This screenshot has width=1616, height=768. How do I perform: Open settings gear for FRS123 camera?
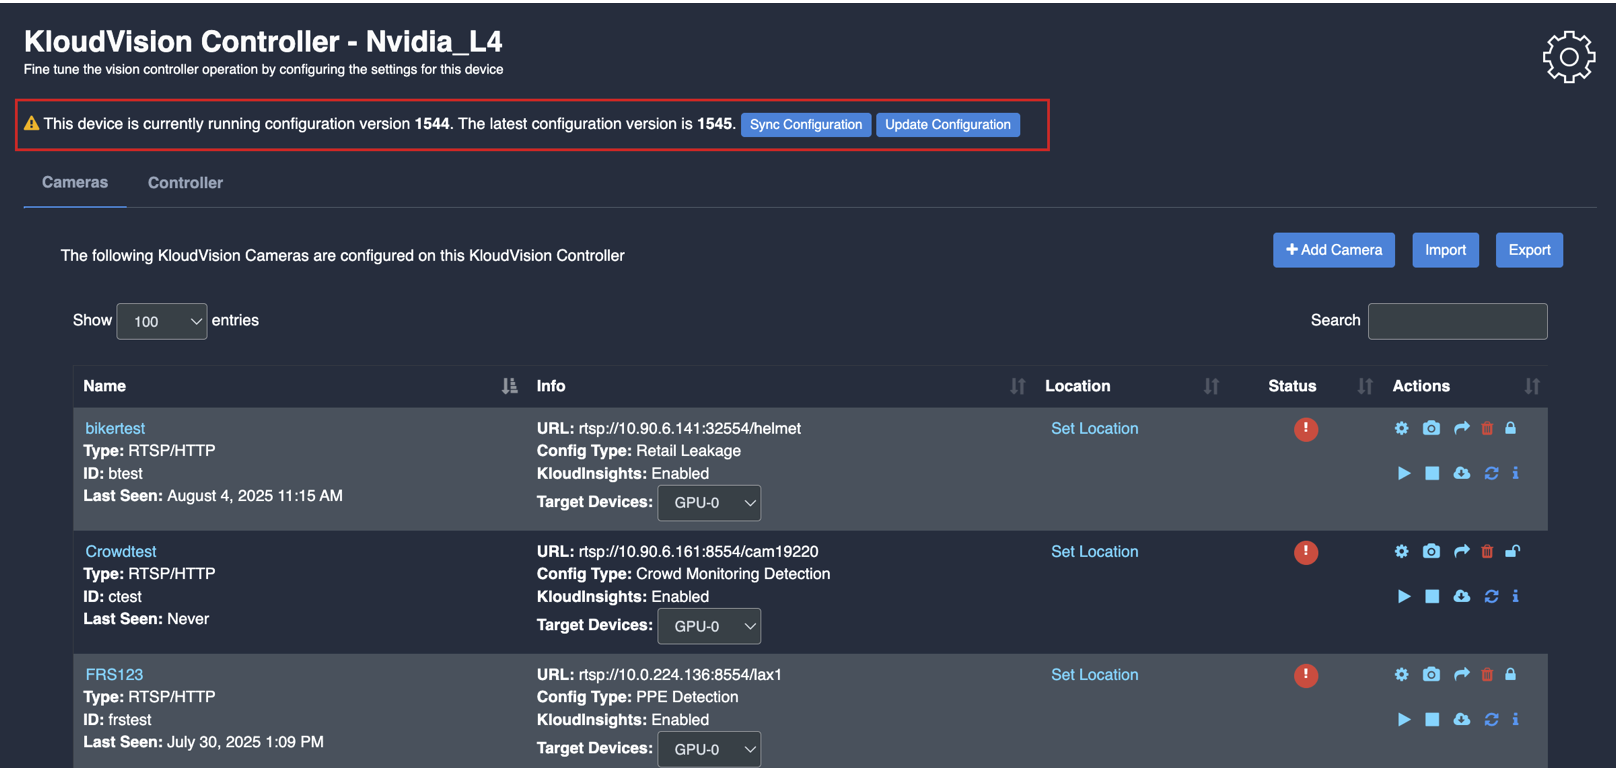(x=1401, y=674)
